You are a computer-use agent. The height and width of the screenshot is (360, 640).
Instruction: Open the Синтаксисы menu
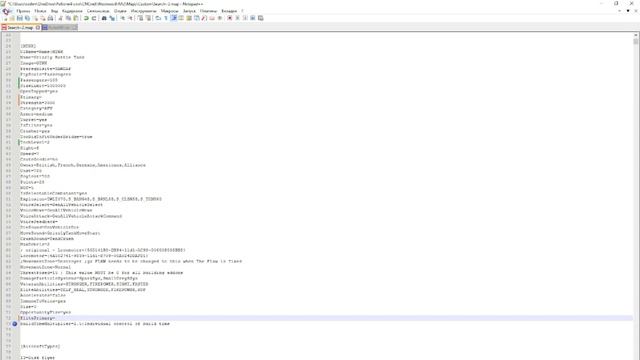coord(98,11)
